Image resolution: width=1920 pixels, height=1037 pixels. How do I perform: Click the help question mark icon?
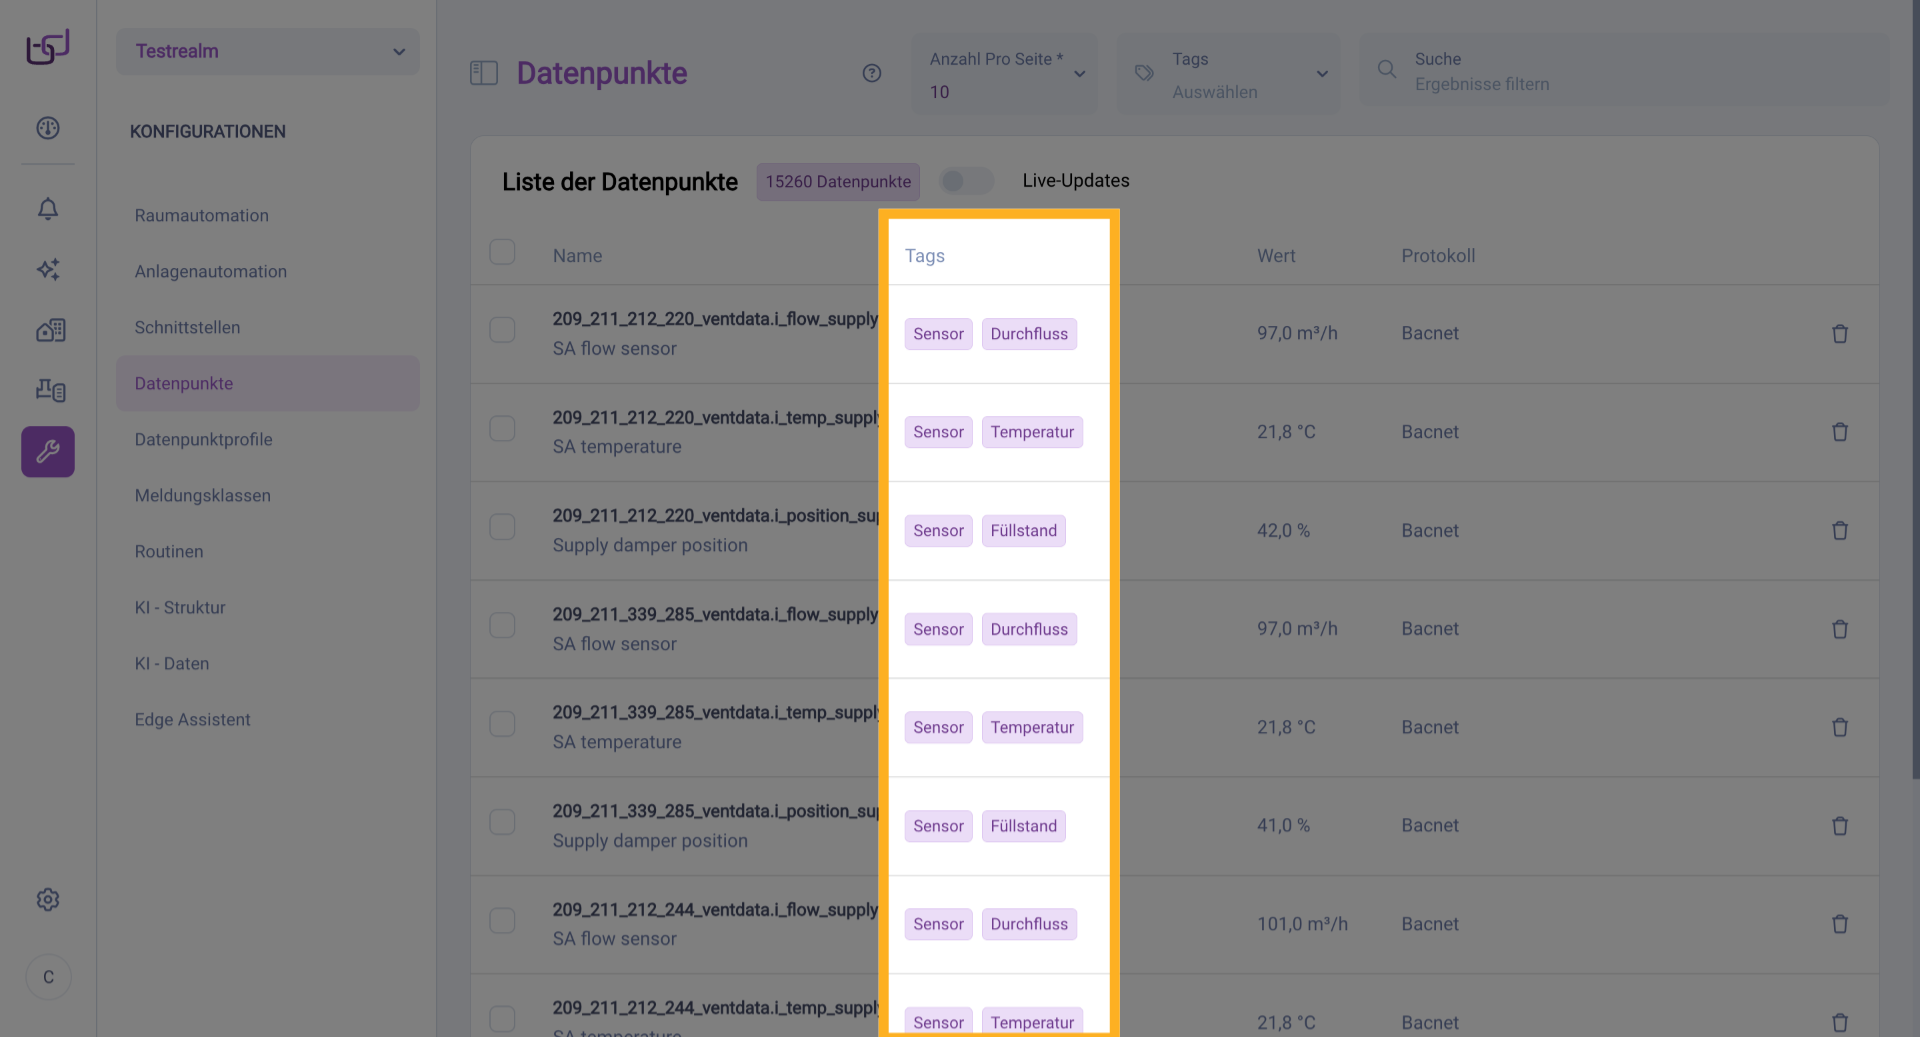[872, 73]
